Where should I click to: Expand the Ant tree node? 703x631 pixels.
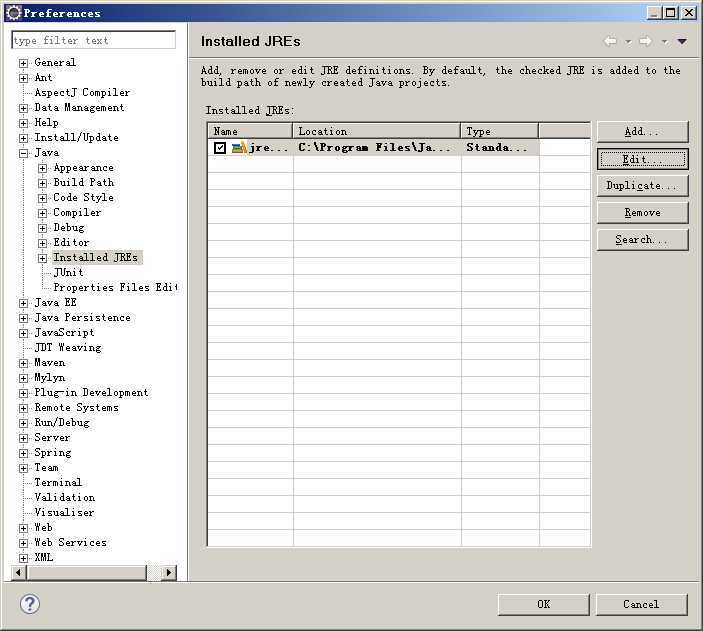click(x=23, y=78)
